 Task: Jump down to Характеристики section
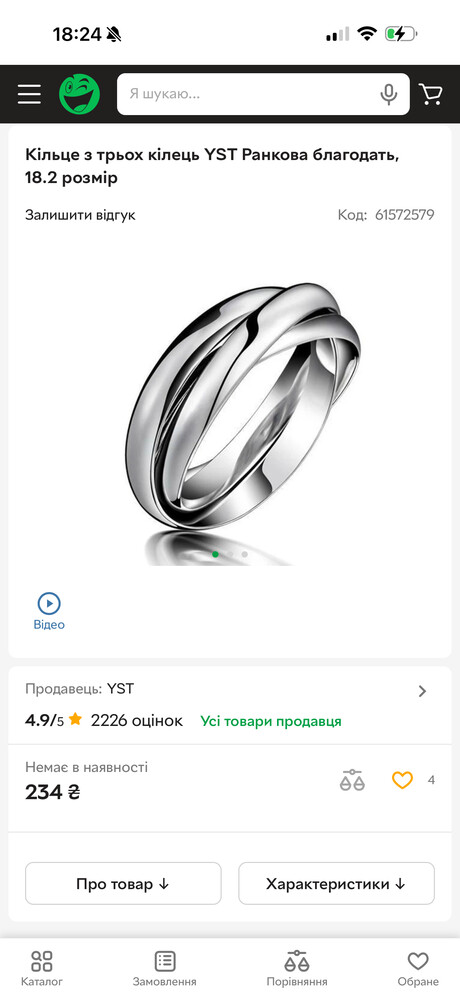coord(336,883)
